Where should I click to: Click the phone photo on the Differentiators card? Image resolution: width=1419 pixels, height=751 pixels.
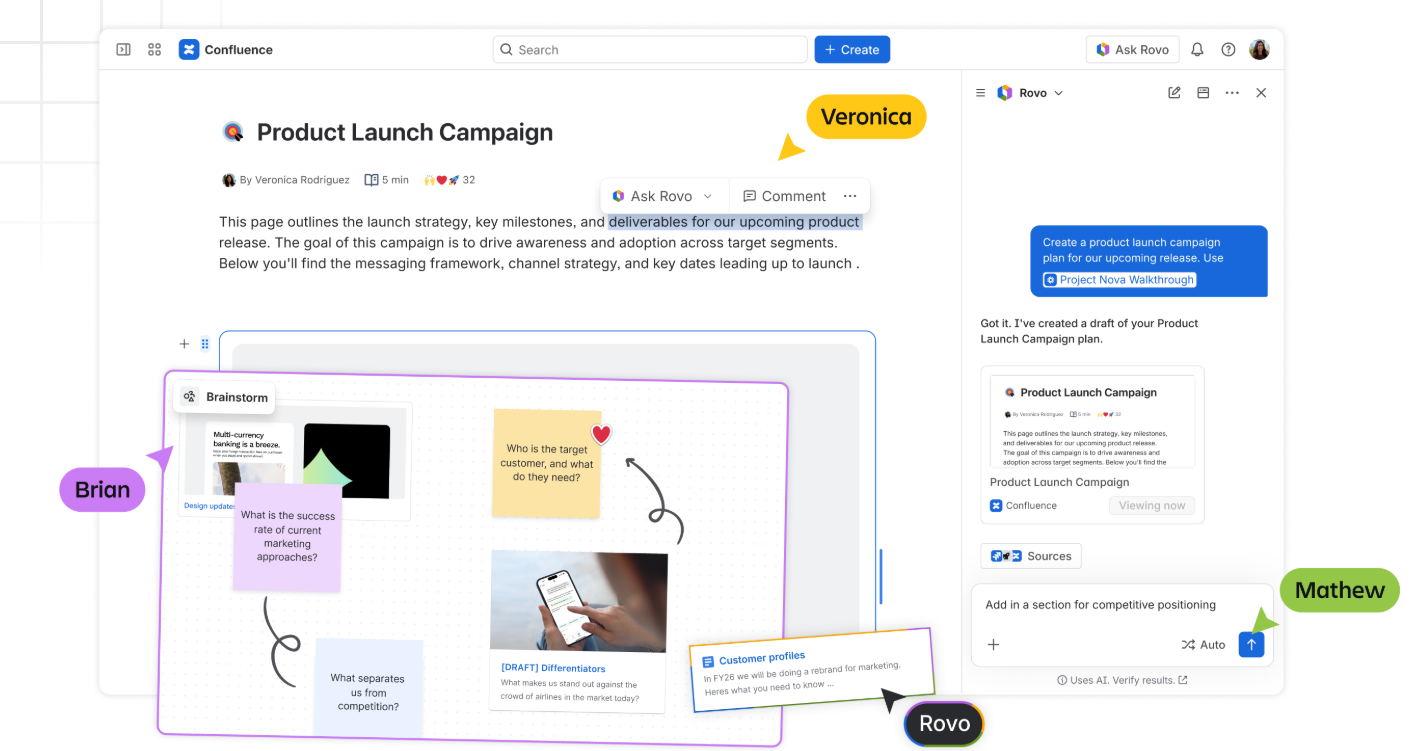pyautogui.click(x=579, y=600)
